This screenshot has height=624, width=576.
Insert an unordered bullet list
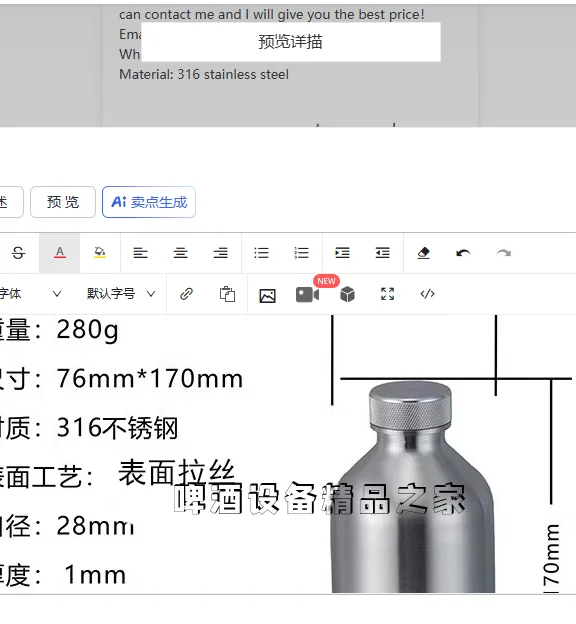point(261,253)
